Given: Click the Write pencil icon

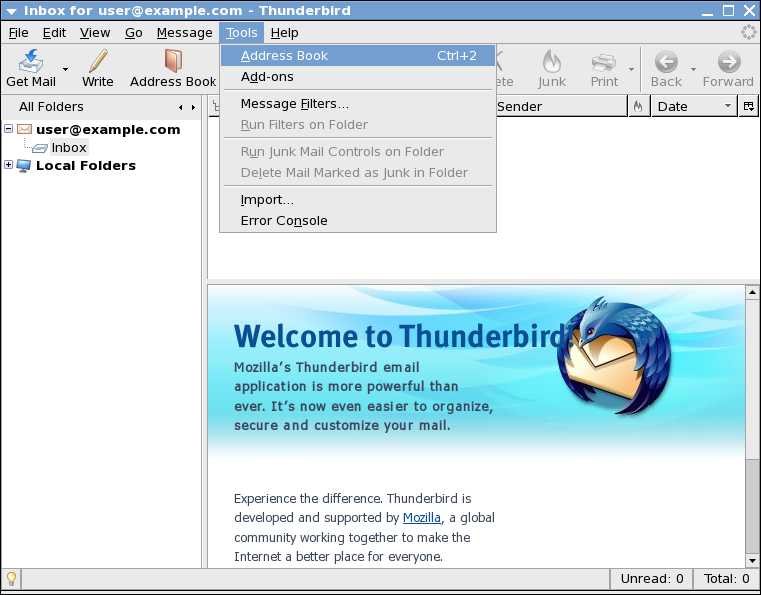Looking at the screenshot, I should [98, 61].
